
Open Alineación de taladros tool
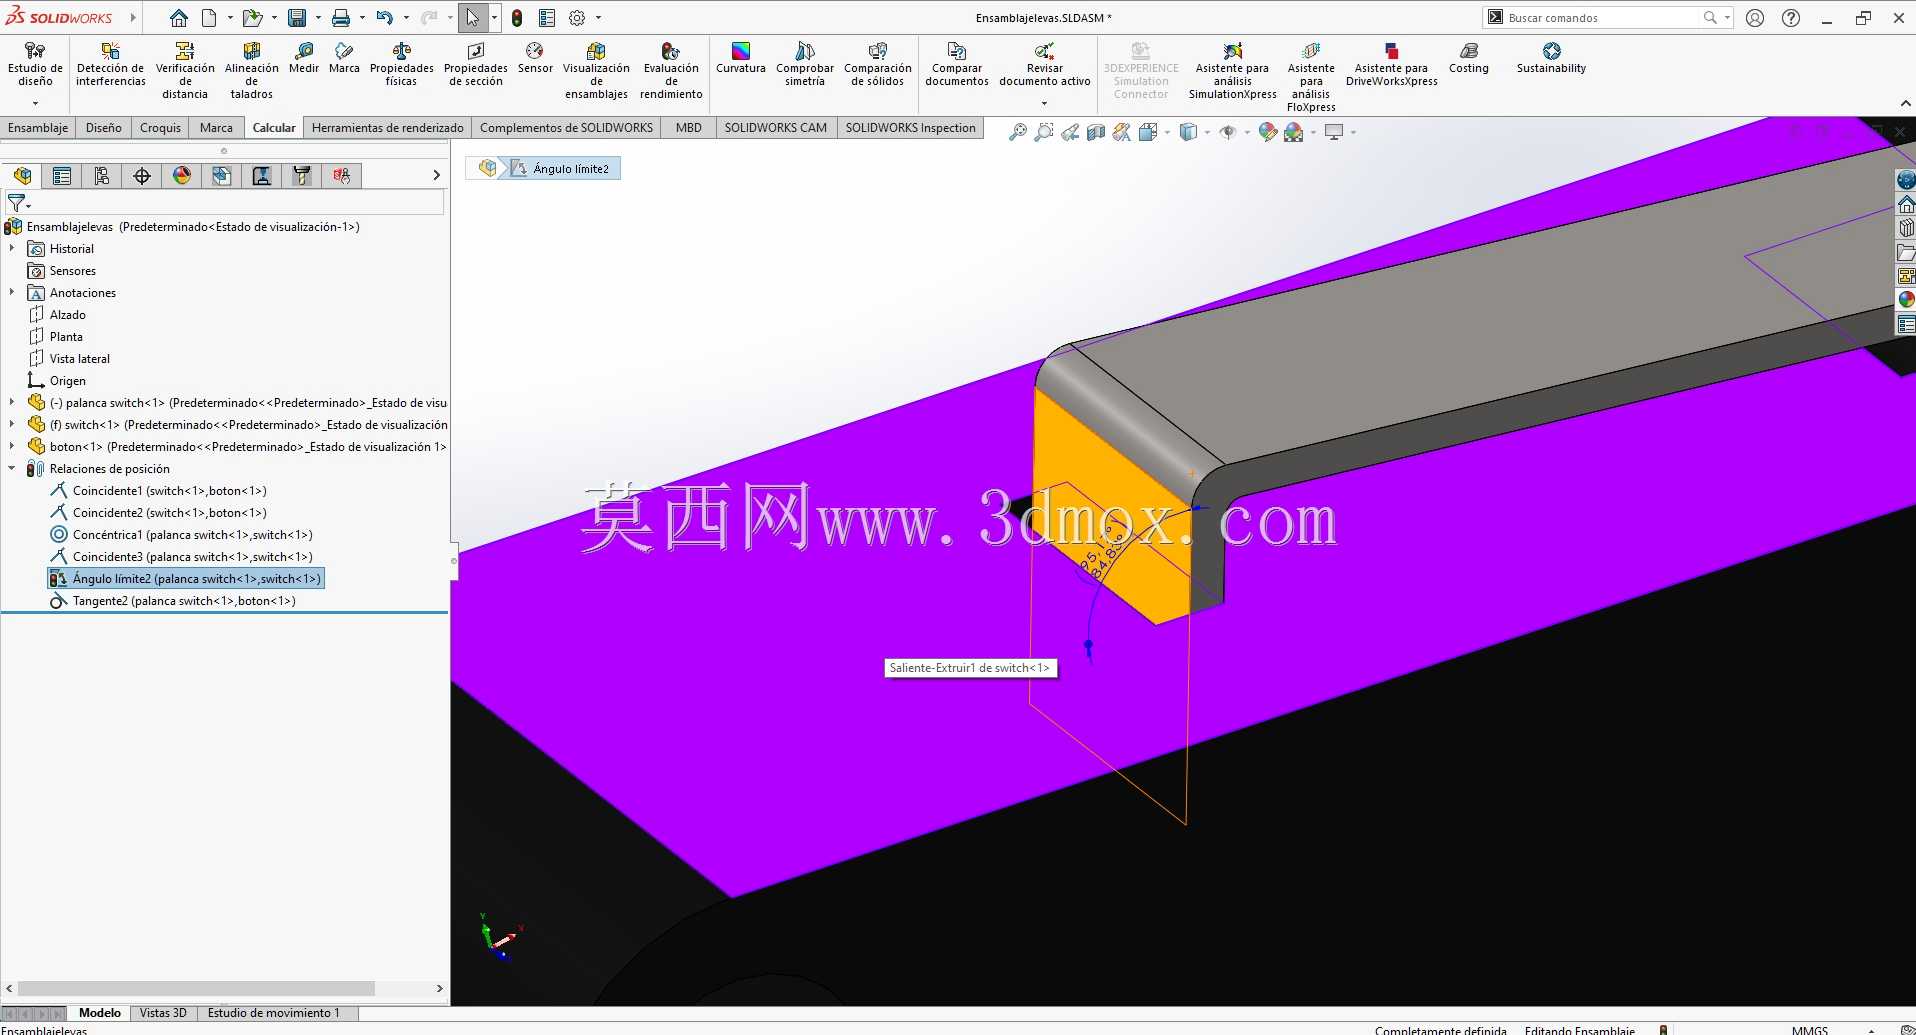pyautogui.click(x=251, y=70)
